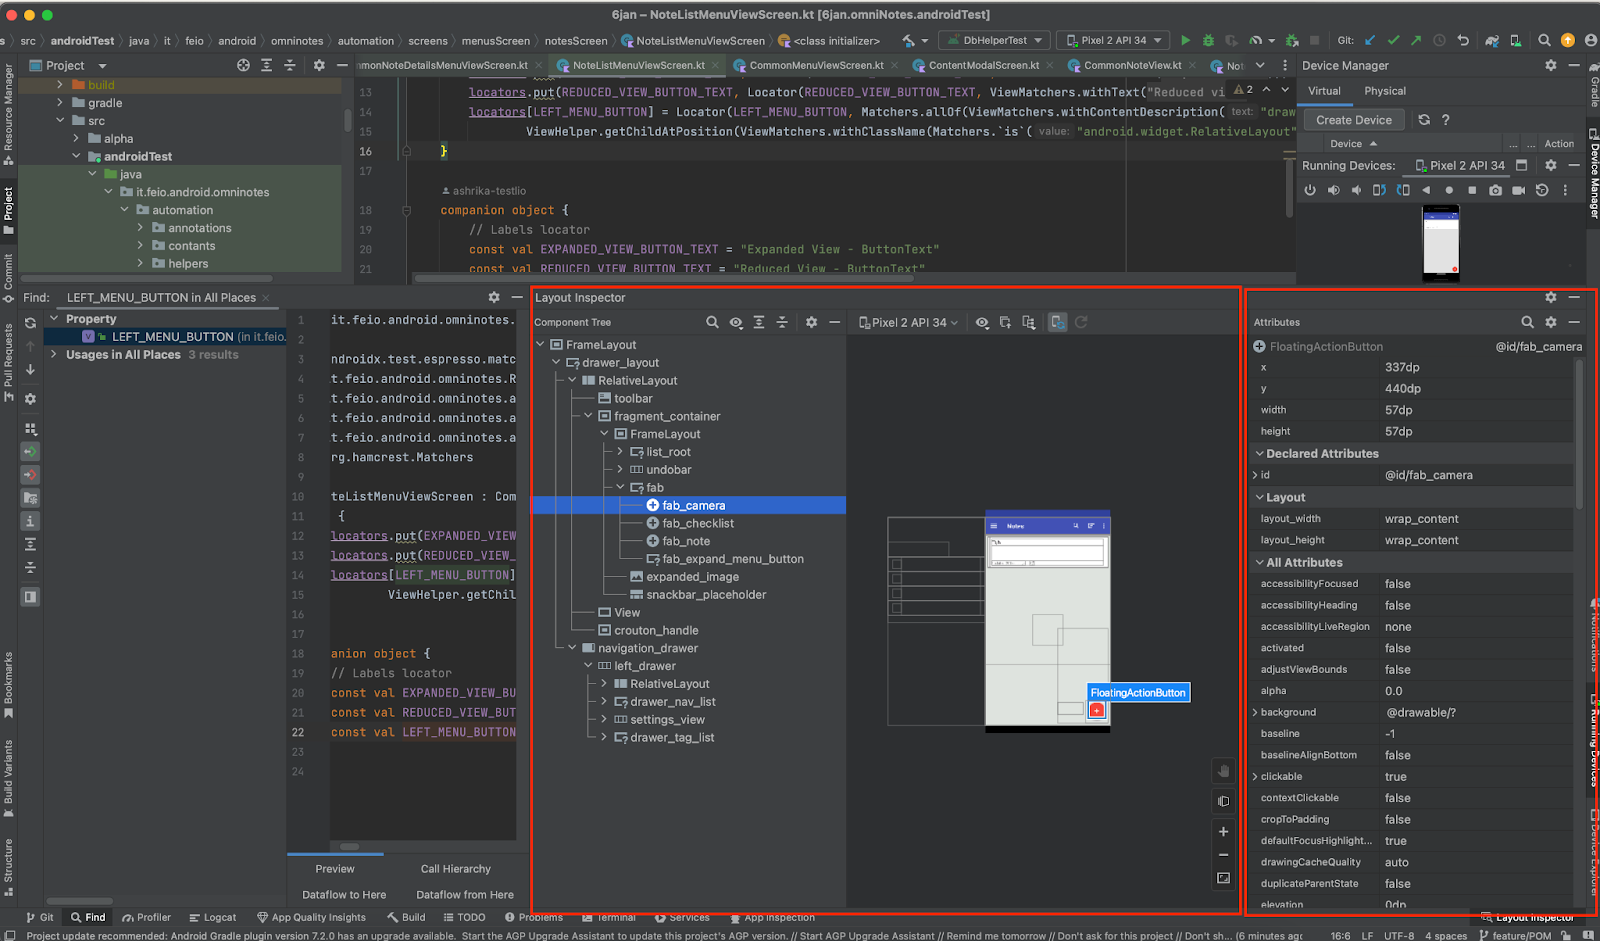
Task: Zoom in the layout view with plus
Action: 1223,831
